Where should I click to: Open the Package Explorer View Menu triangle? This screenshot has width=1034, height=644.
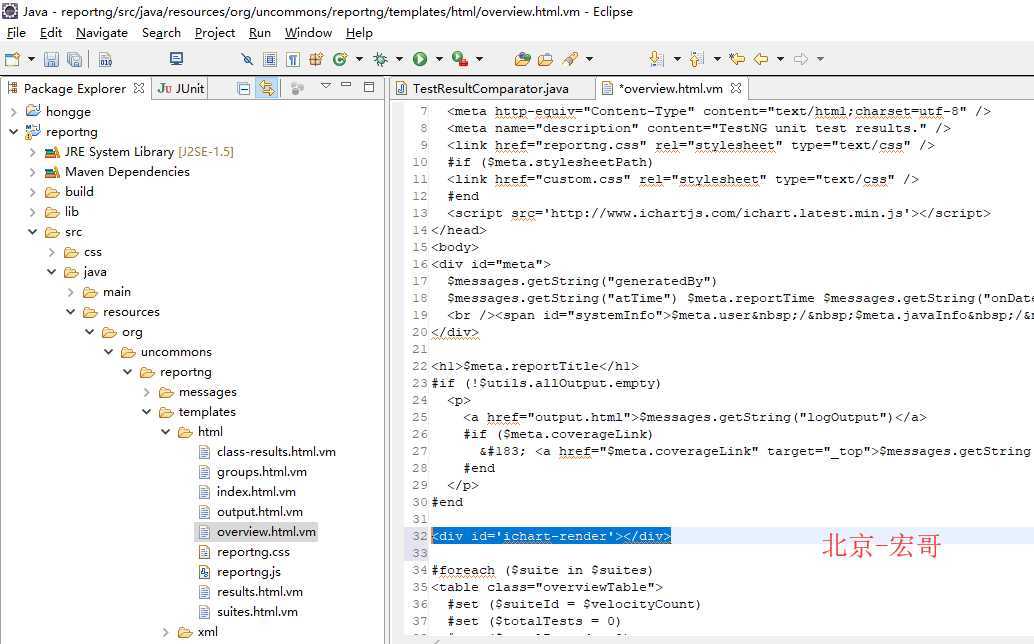[x=326, y=86]
